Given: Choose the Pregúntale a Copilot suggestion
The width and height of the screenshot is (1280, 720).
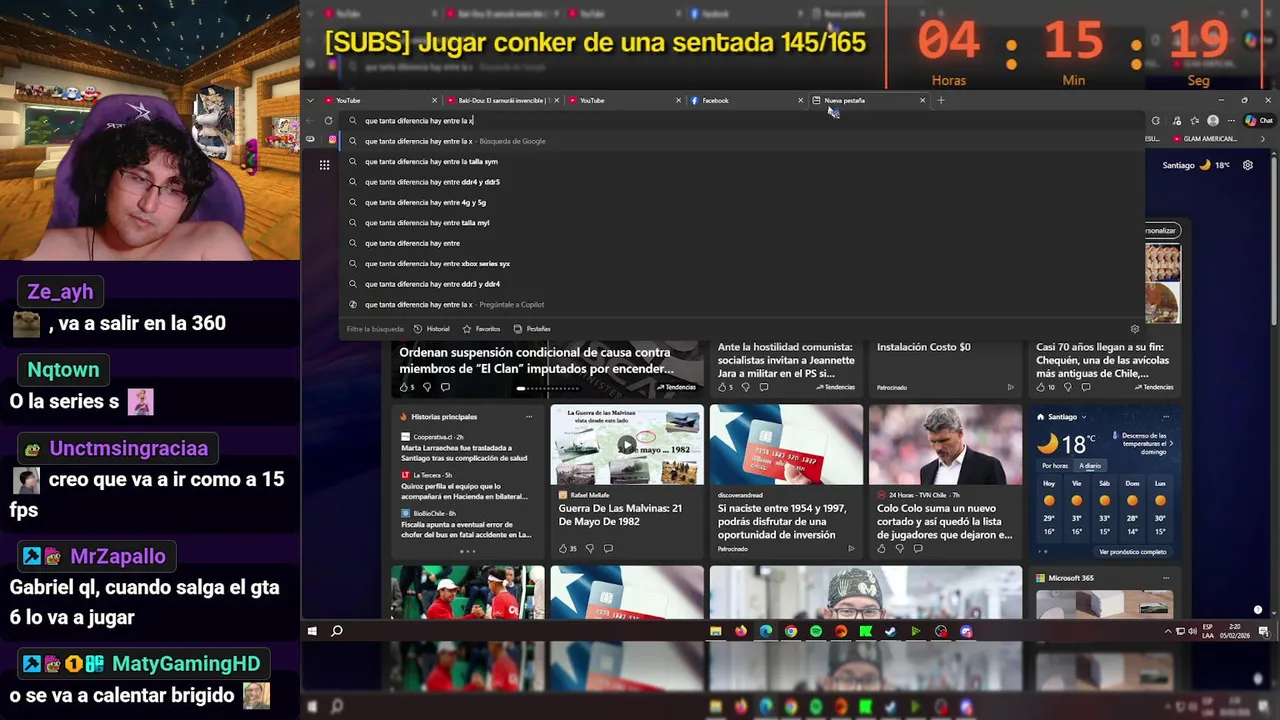Looking at the screenshot, I should click(x=741, y=304).
